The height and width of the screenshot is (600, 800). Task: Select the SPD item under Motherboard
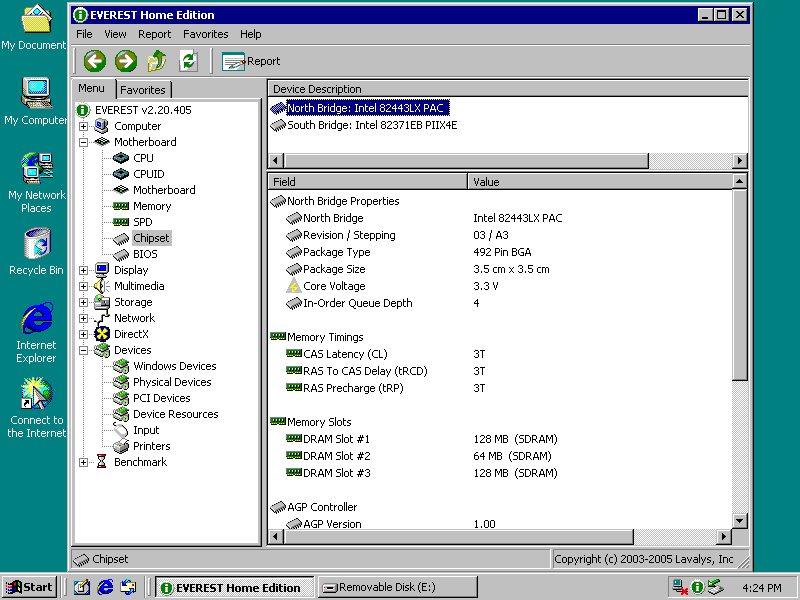pyautogui.click(x=143, y=222)
